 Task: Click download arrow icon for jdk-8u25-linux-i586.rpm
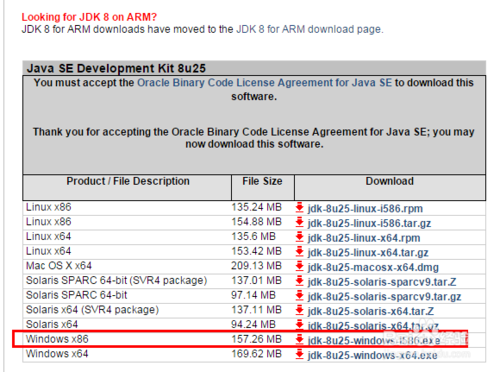[x=299, y=207]
